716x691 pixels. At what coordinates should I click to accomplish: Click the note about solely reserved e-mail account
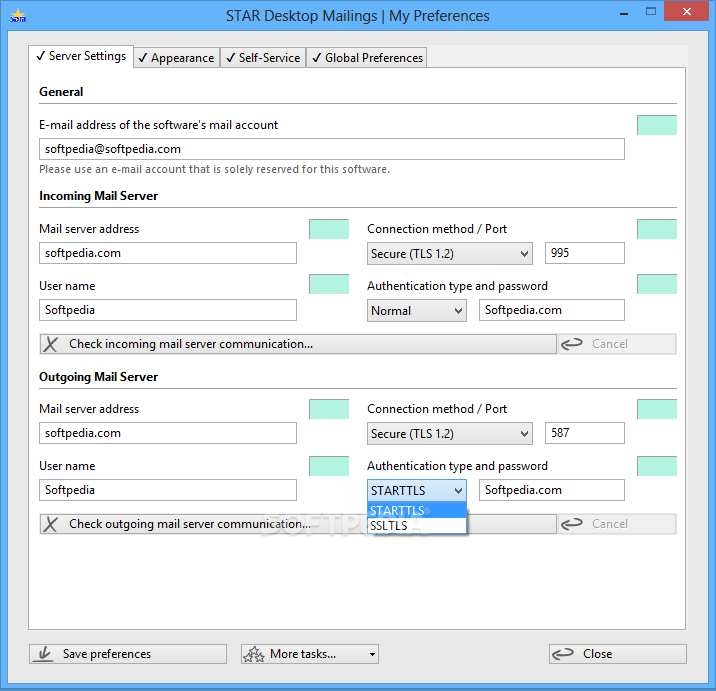pyautogui.click(x=214, y=169)
